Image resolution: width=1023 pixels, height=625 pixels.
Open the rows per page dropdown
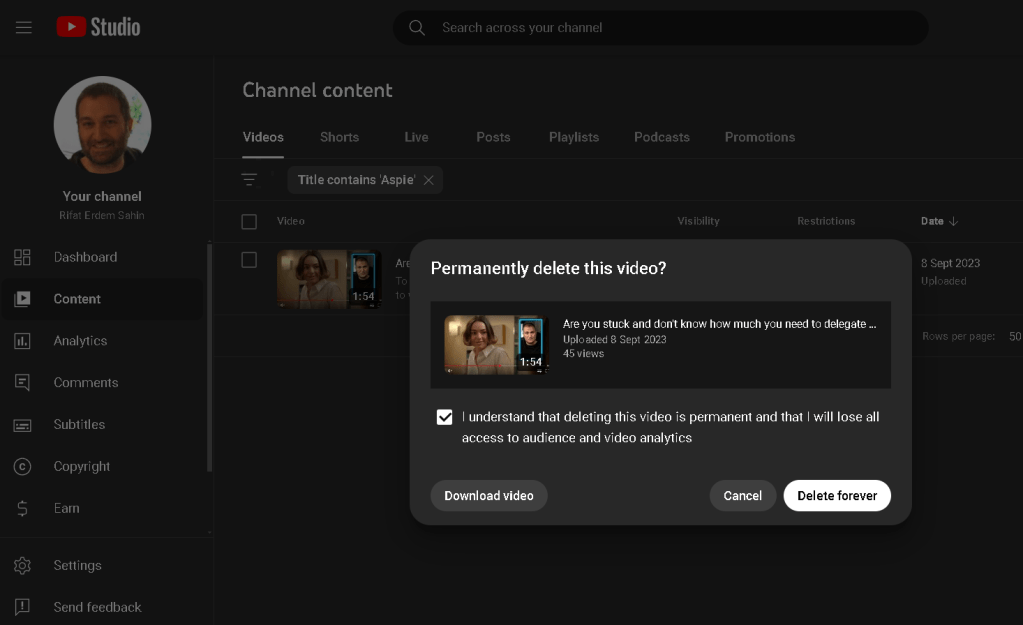coord(1015,337)
